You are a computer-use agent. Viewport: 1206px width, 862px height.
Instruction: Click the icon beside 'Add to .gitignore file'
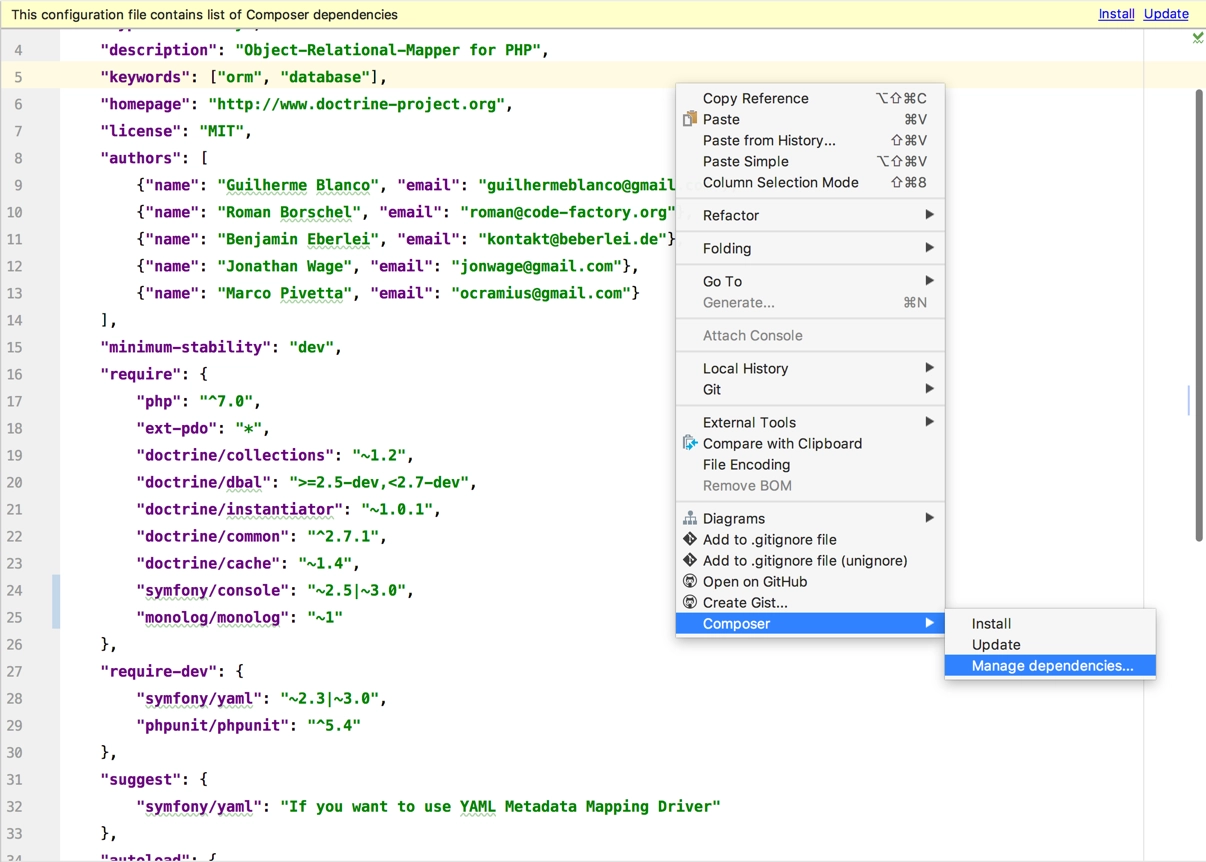coord(689,539)
